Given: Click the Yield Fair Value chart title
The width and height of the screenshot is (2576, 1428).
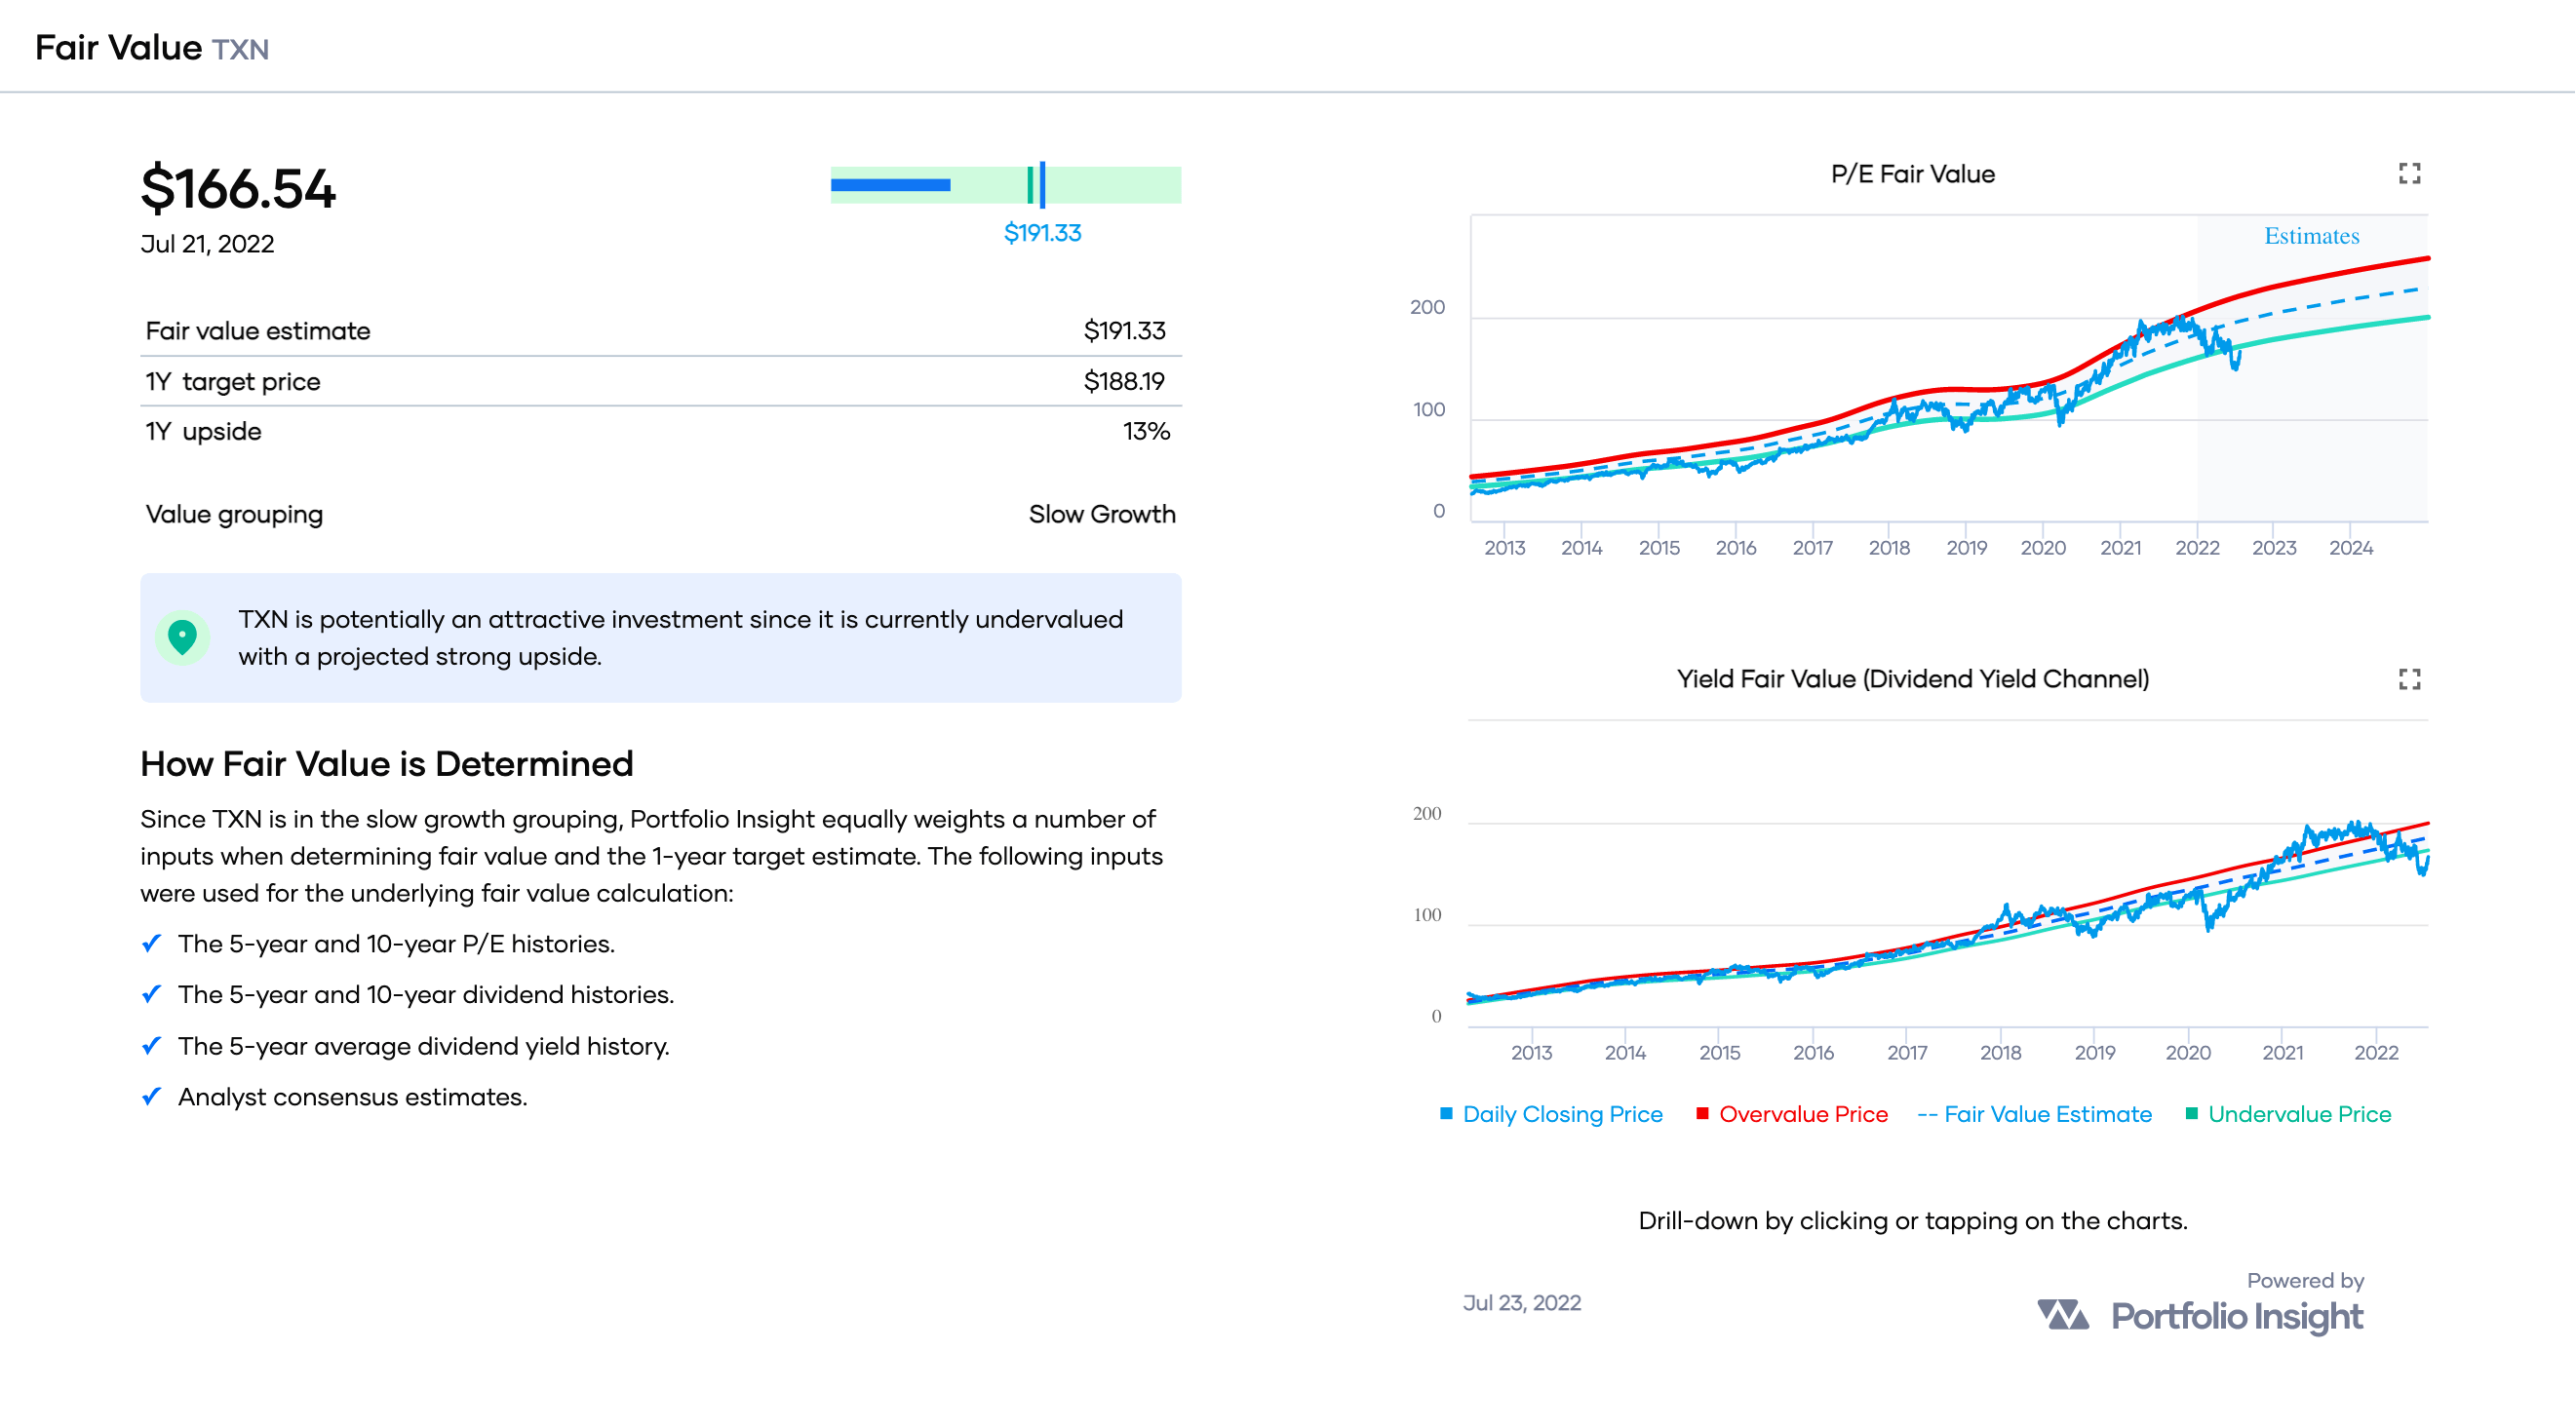Looking at the screenshot, I should [x=1912, y=679].
